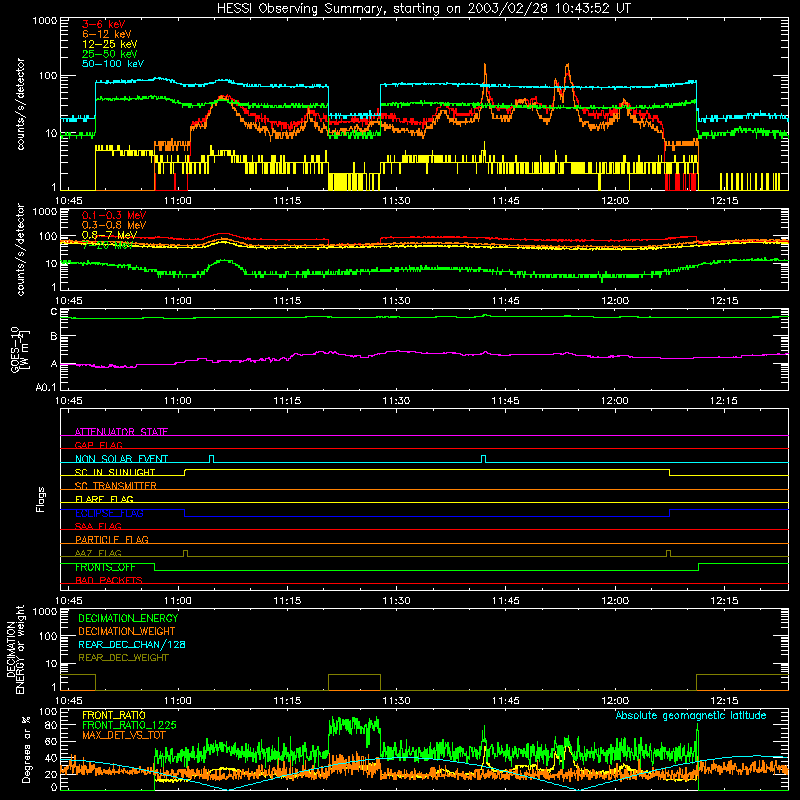Viewport: 800px width, 800px height.
Task: Select the BAD_PACKETS flag label
Action: pyautogui.click(x=109, y=580)
